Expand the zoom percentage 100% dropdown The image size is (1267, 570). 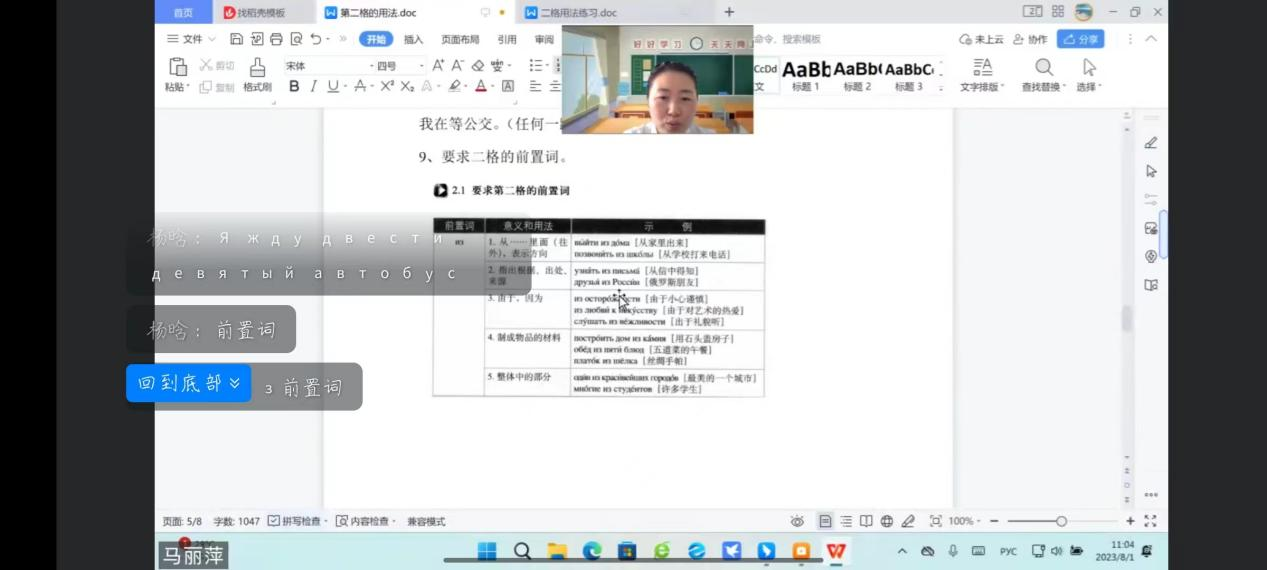[x=964, y=521]
